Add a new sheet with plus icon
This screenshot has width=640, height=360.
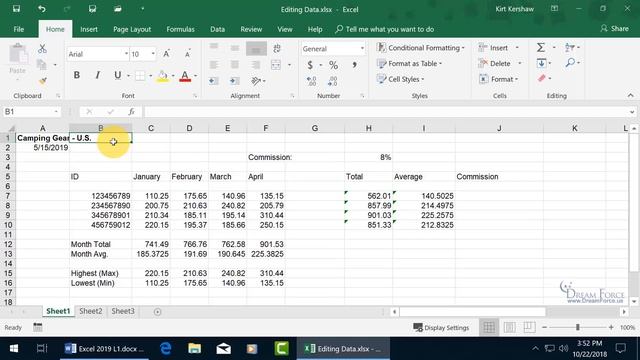[x=158, y=312]
